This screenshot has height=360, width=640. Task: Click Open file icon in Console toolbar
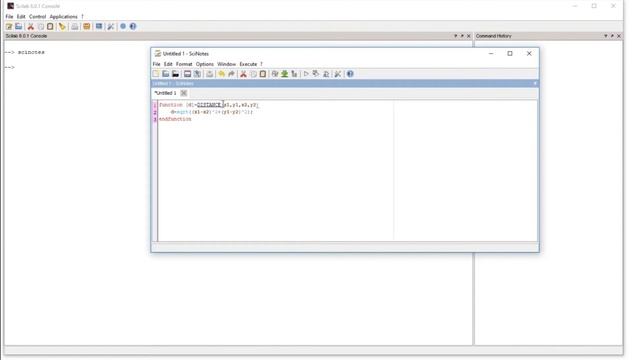[x=19, y=27]
